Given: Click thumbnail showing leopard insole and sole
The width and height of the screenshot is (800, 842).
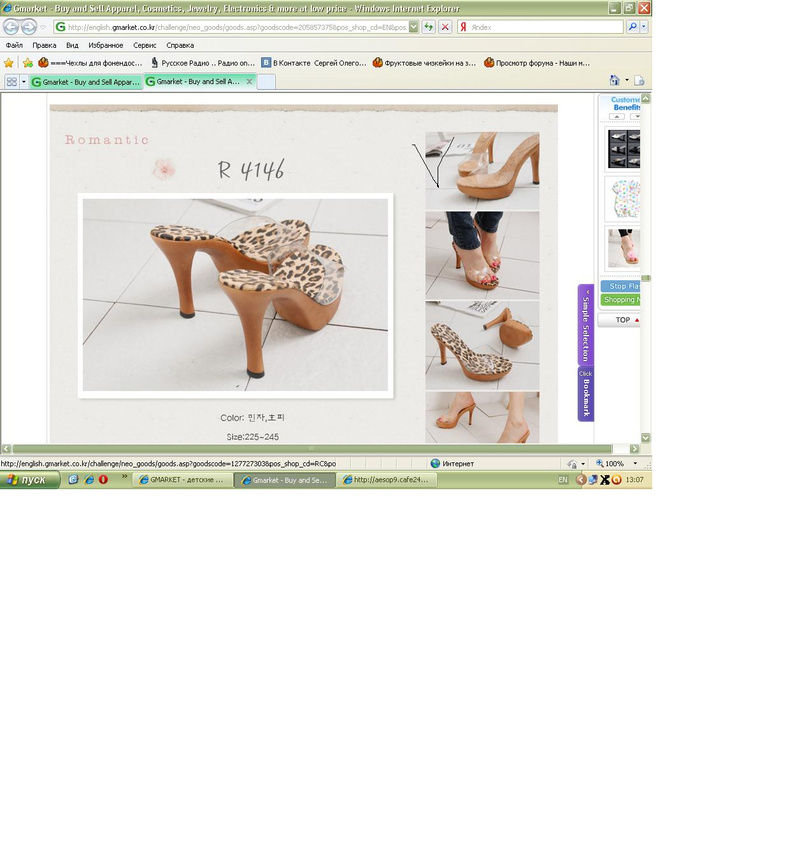Looking at the screenshot, I should 482,345.
